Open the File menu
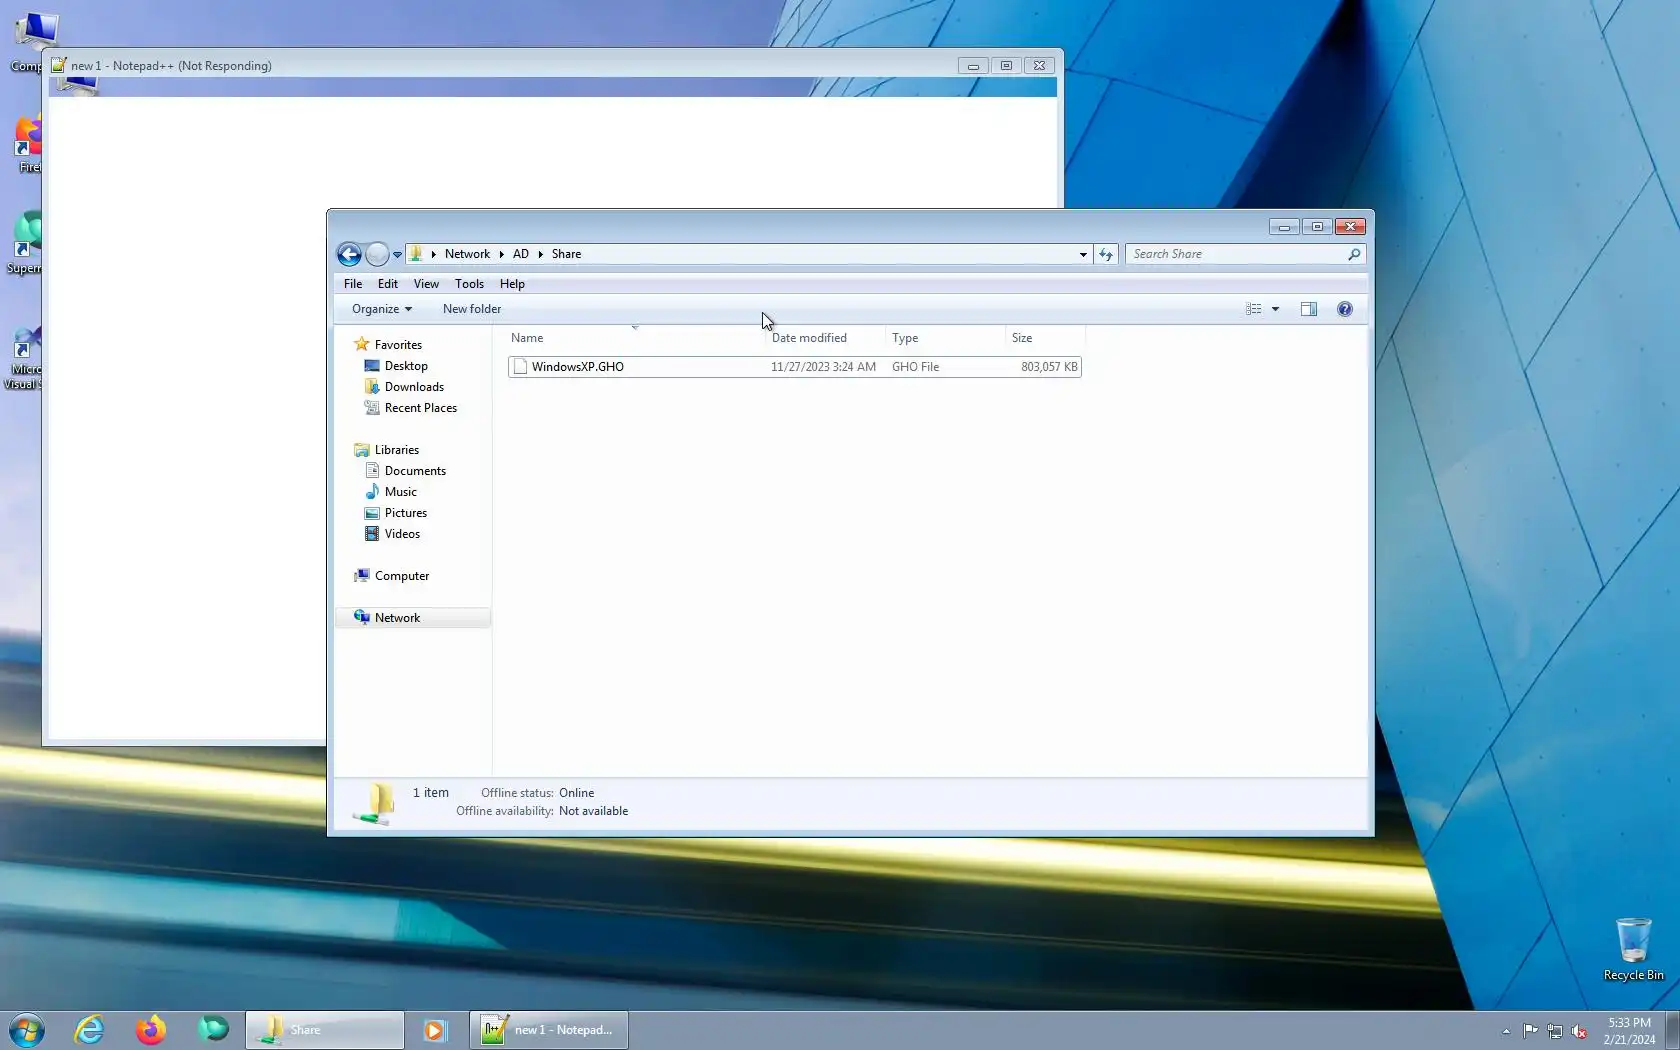The height and width of the screenshot is (1050, 1680). coord(353,284)
